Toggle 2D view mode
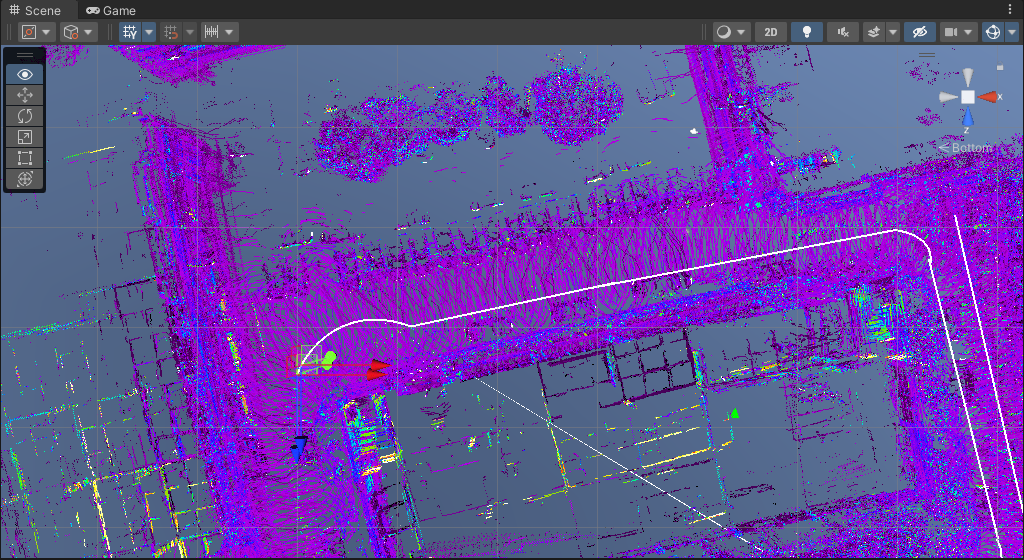 [x=771, y=32]
